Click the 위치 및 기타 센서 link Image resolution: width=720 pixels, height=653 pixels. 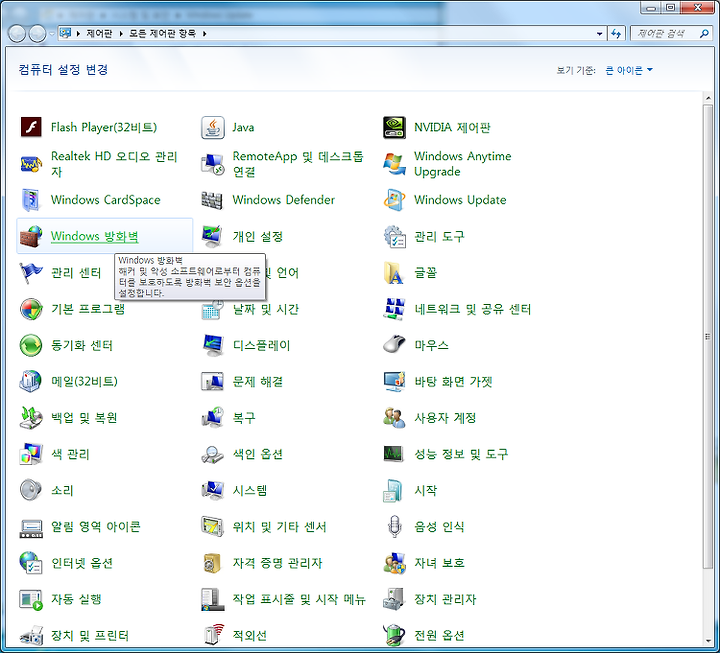pos(279,527)
